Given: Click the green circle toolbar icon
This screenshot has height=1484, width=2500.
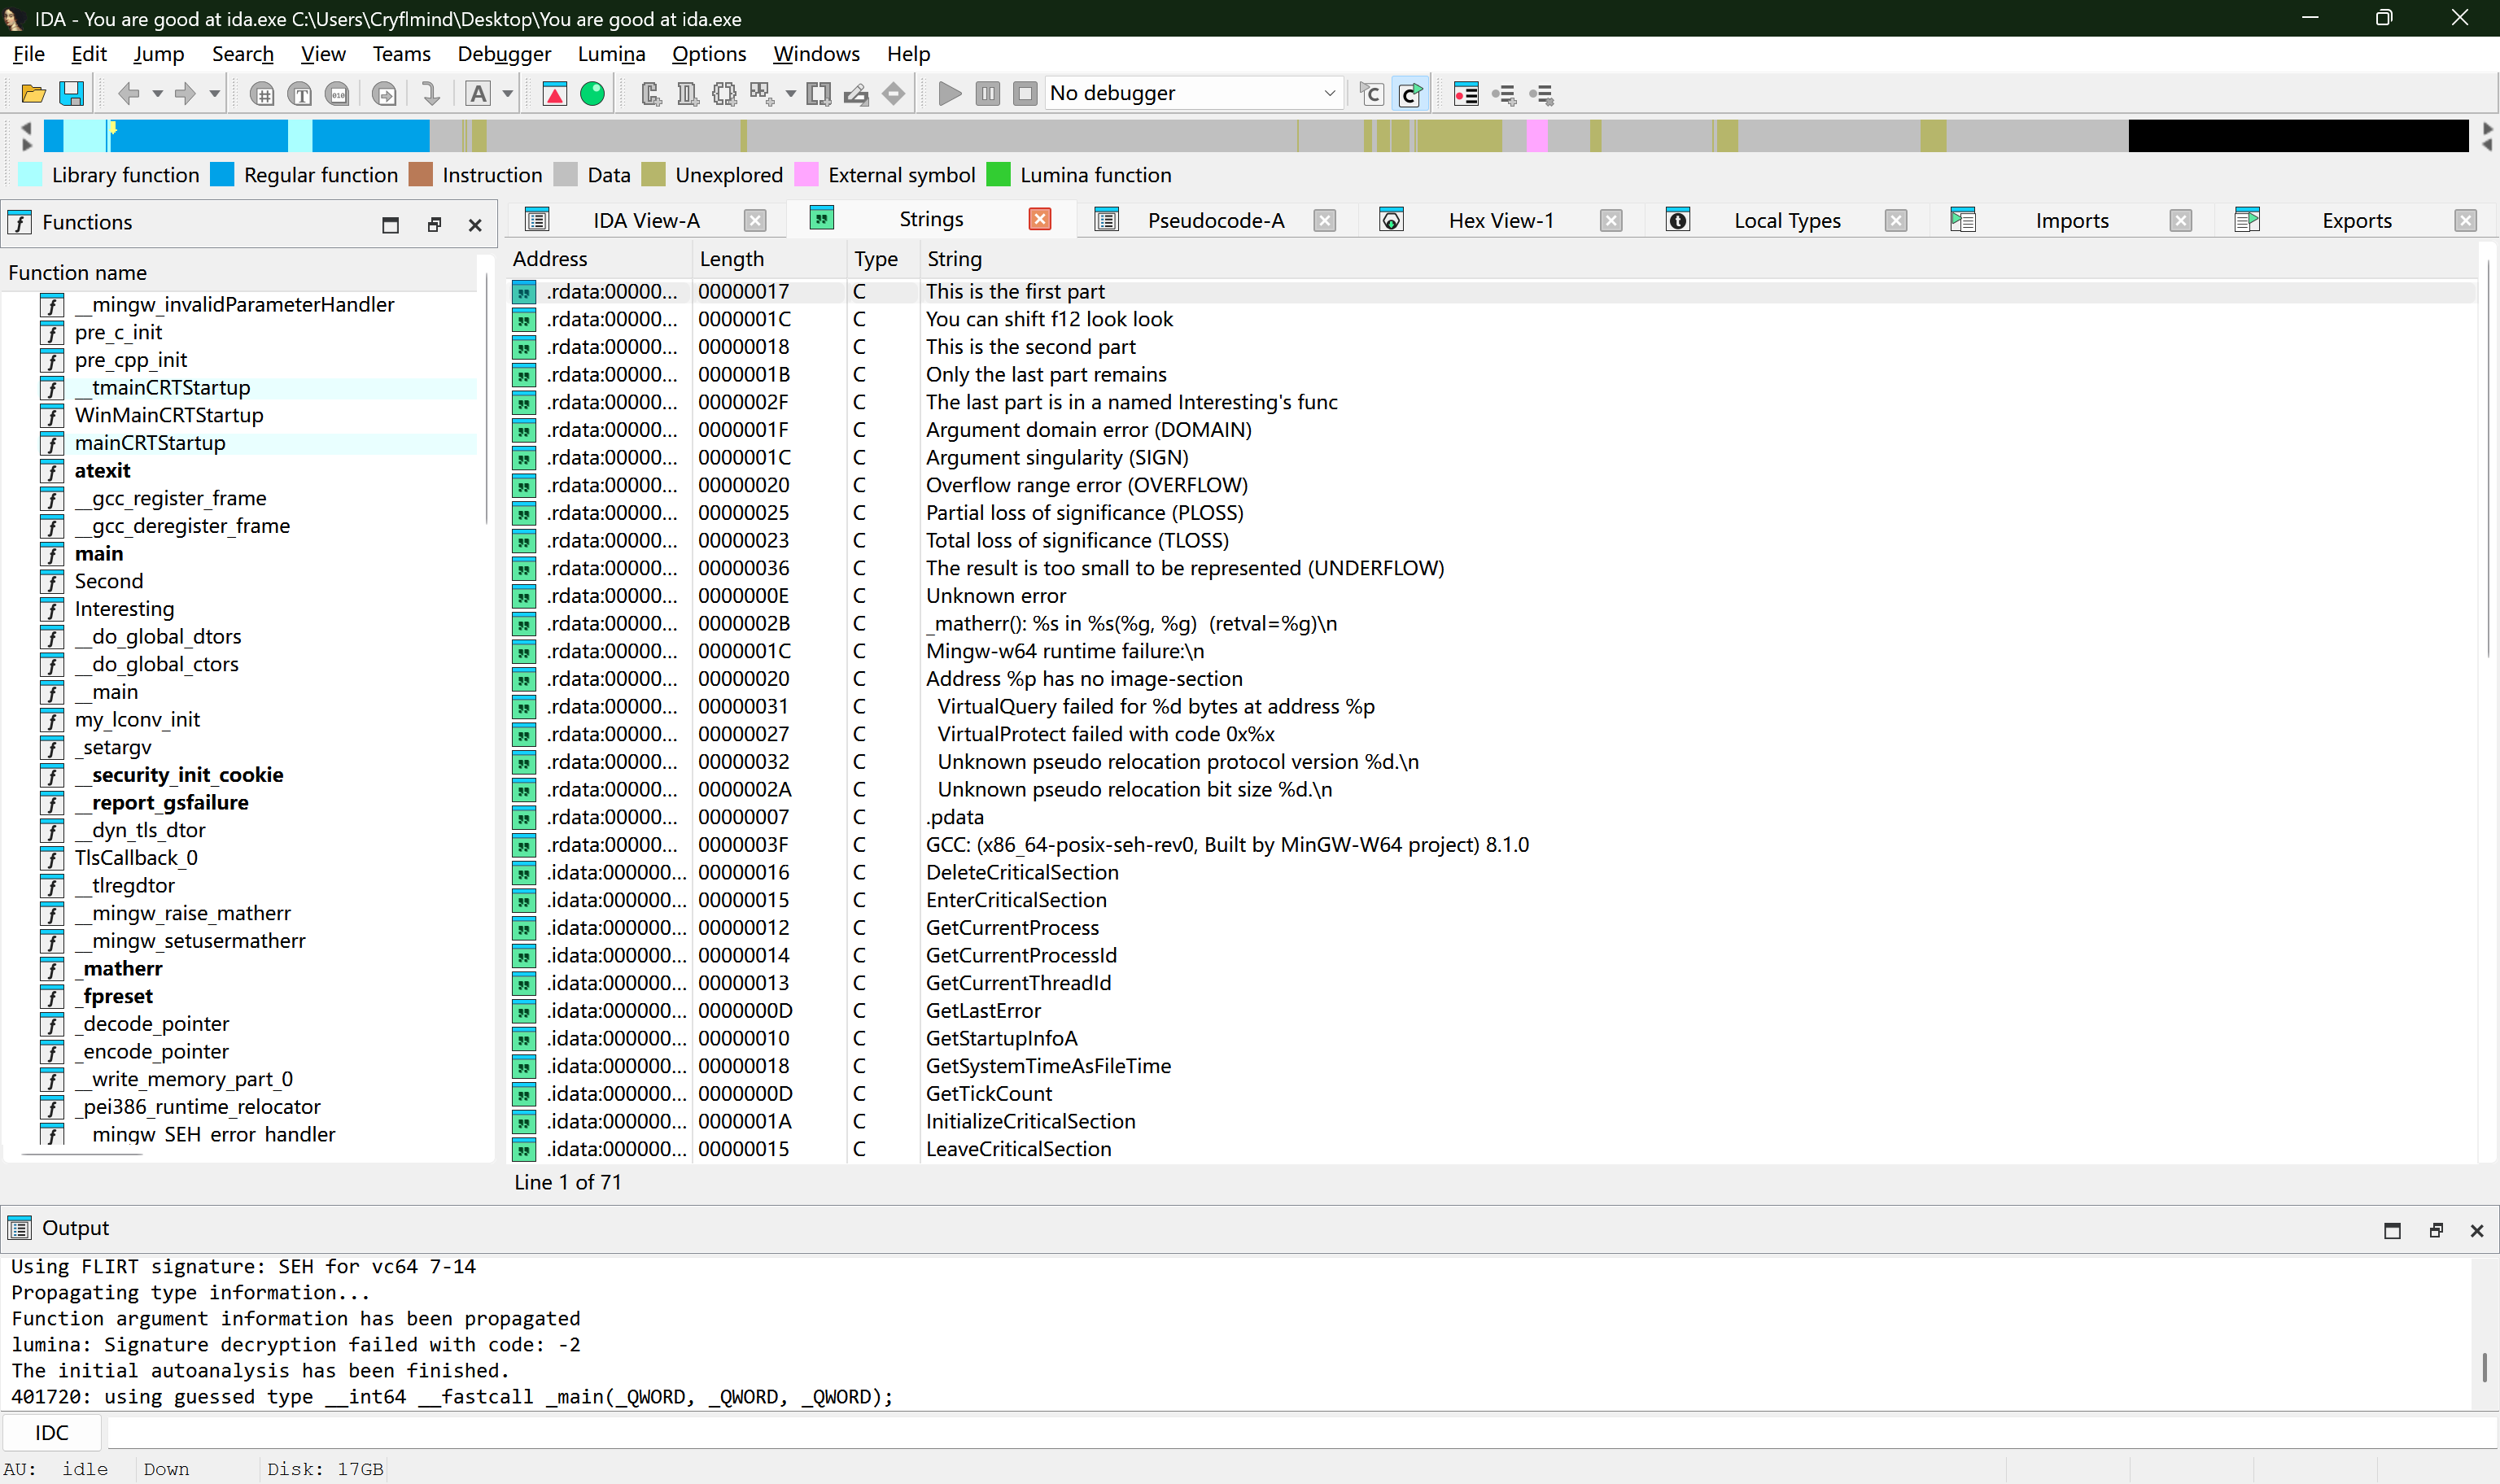Looking at the screenshot, I should pyautogui.click(x=593, y=94).
